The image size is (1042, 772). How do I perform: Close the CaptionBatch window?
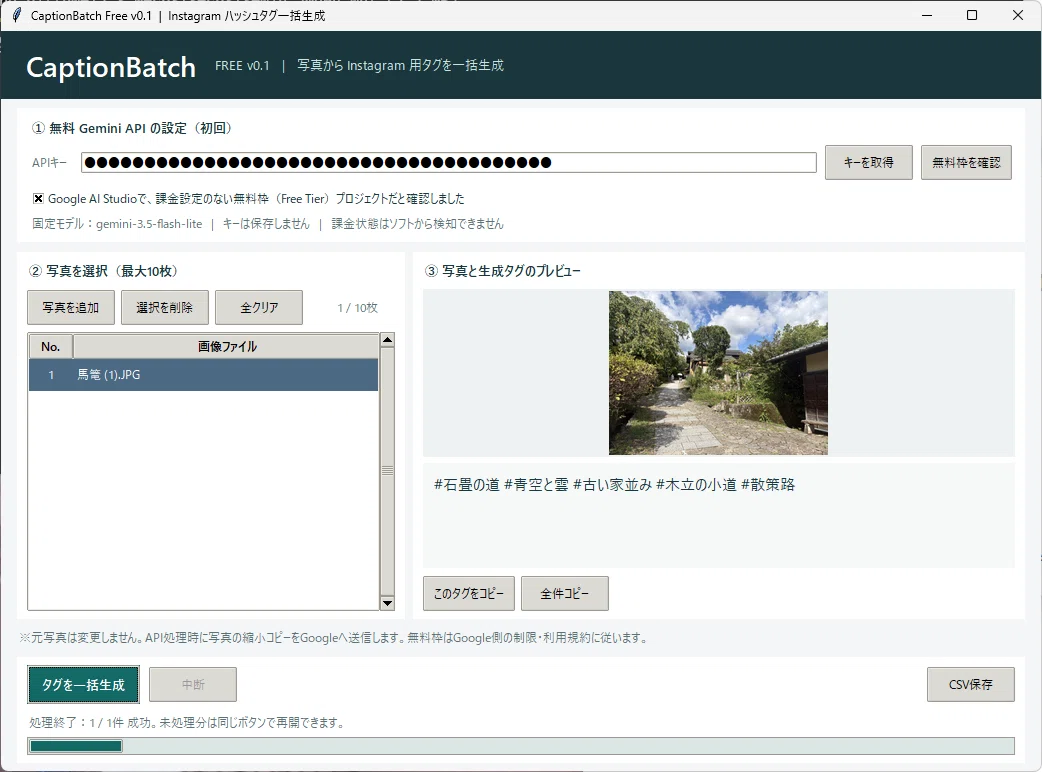coord(1017,15)
